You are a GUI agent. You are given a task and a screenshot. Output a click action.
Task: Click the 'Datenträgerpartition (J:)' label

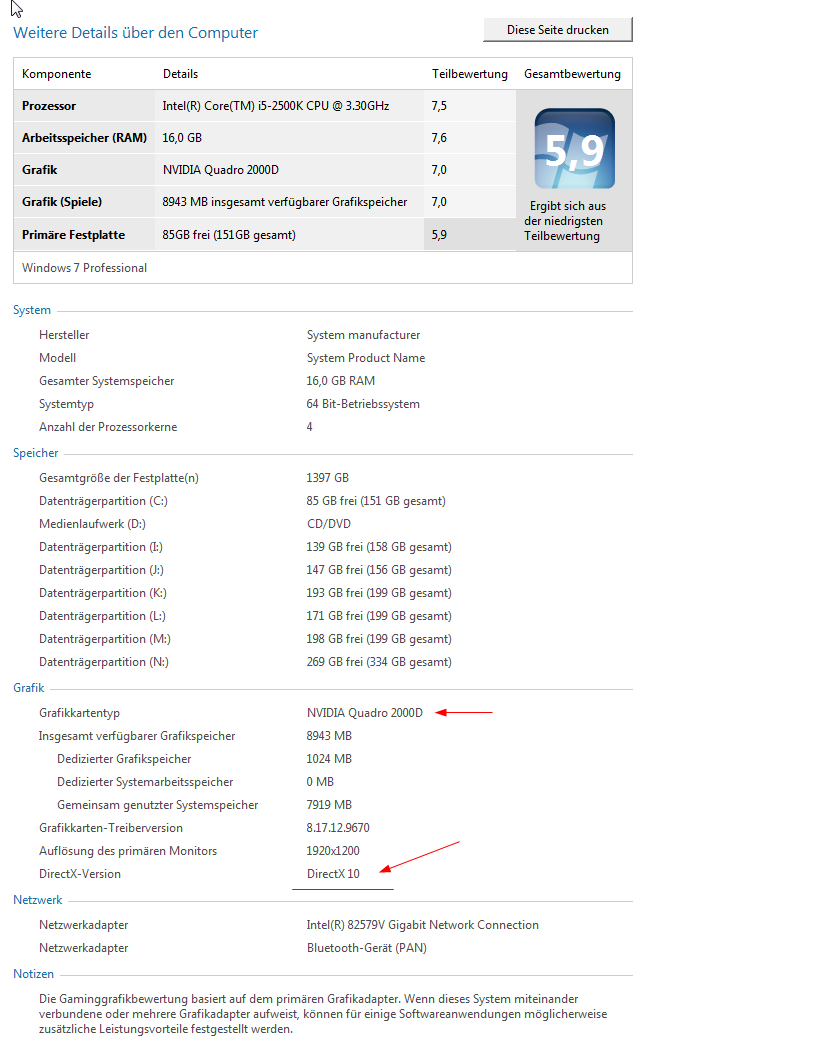101,570
